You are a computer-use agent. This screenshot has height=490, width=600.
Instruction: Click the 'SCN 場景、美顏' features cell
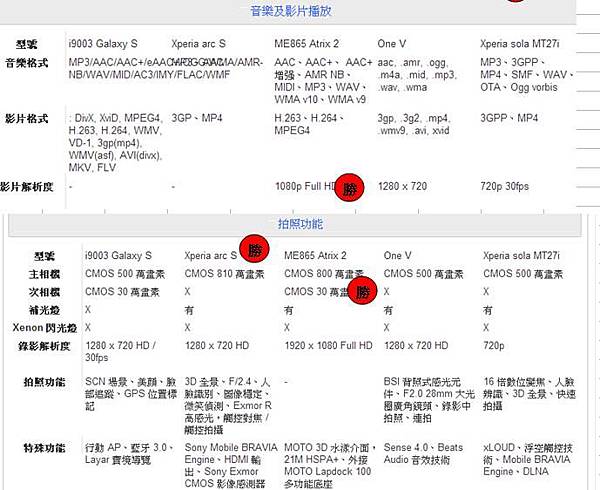(131, 394)
